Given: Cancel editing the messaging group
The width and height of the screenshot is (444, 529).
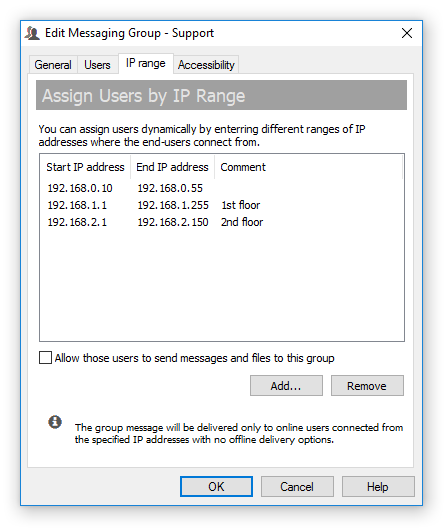Looking at the screenshot, I should point(297,486).
